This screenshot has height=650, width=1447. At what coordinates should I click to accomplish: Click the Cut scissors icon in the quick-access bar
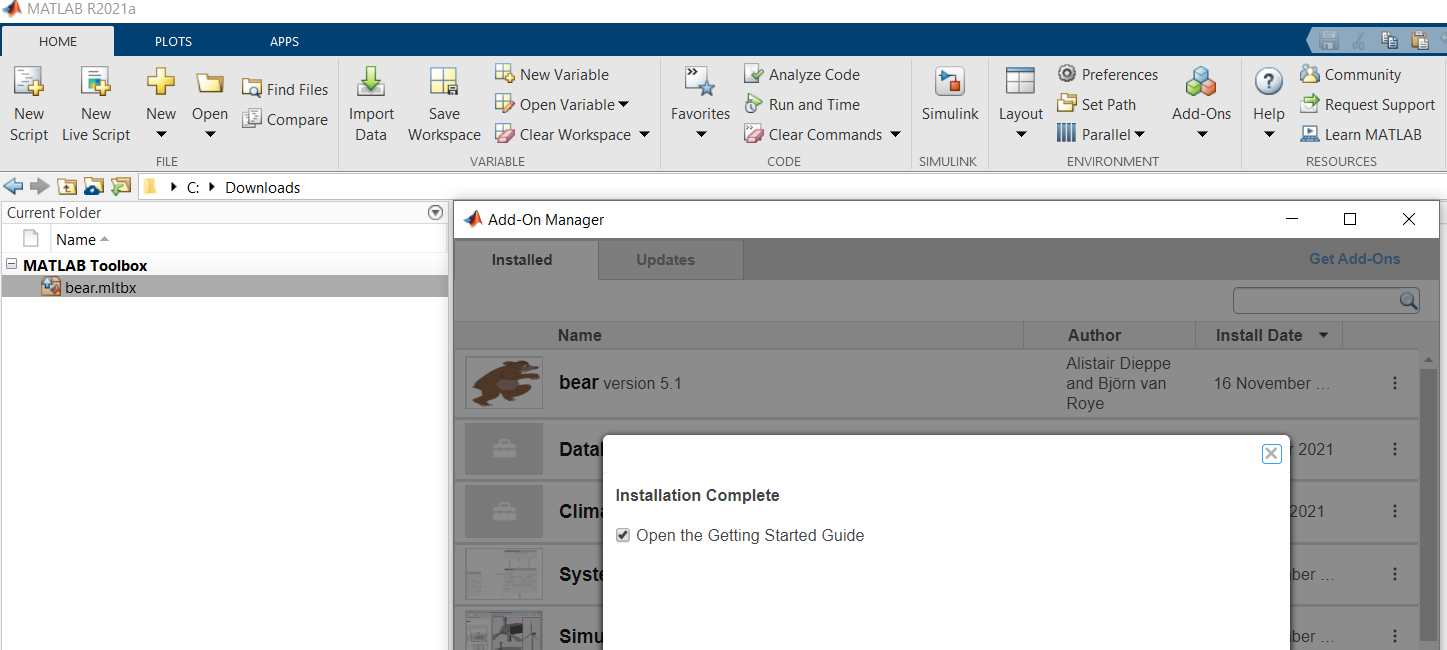(1358, 40)
